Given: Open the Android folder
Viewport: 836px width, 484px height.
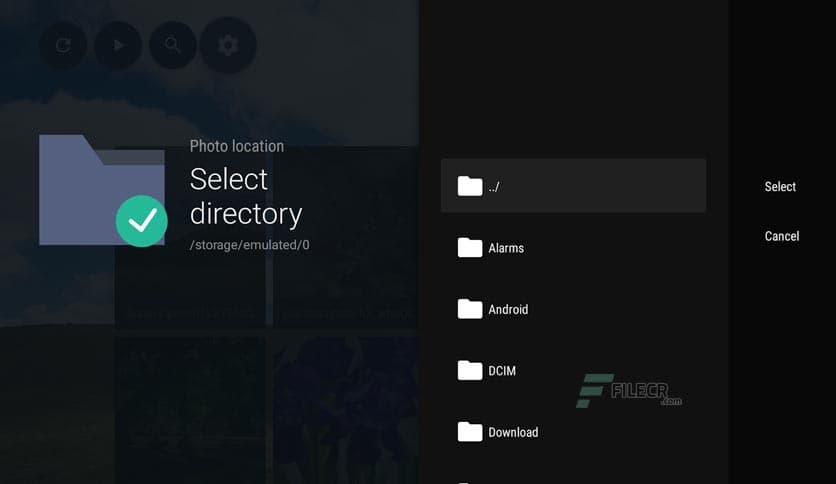Looking at the screenshot, I should coord(573,309).
